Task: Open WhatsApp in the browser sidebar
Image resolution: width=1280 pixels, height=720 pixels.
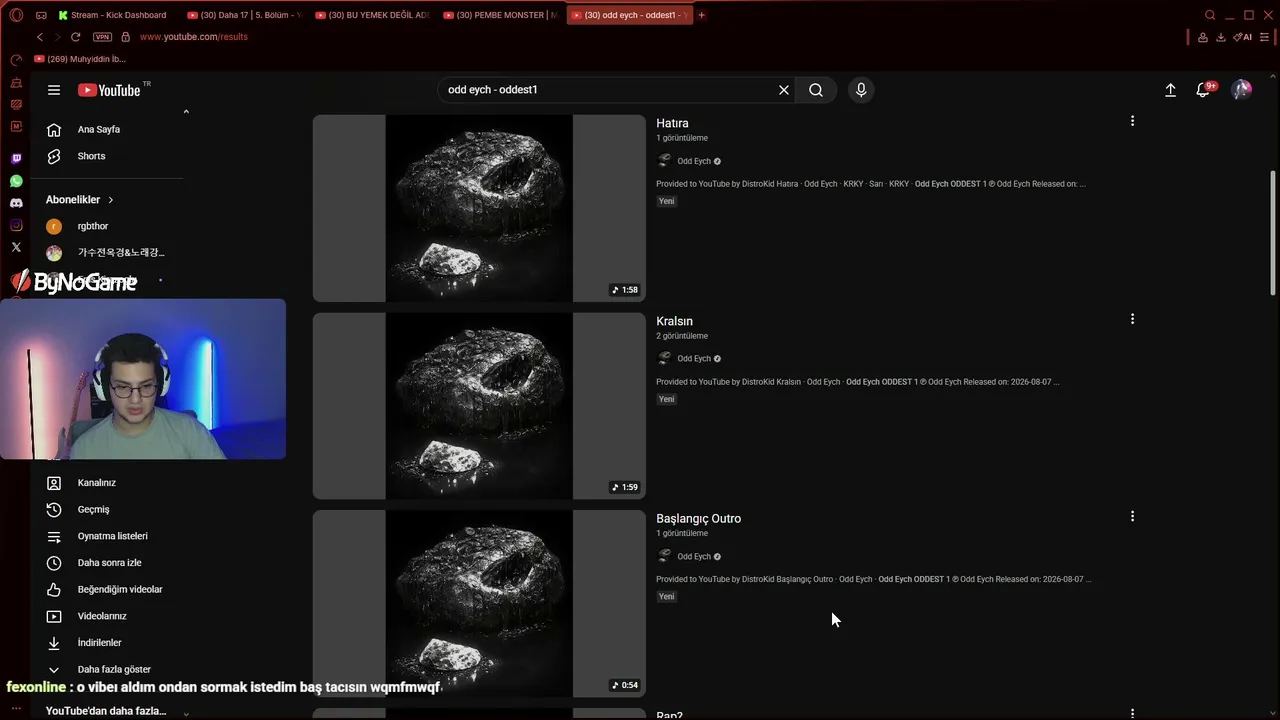Action: (x=16, y=181)
